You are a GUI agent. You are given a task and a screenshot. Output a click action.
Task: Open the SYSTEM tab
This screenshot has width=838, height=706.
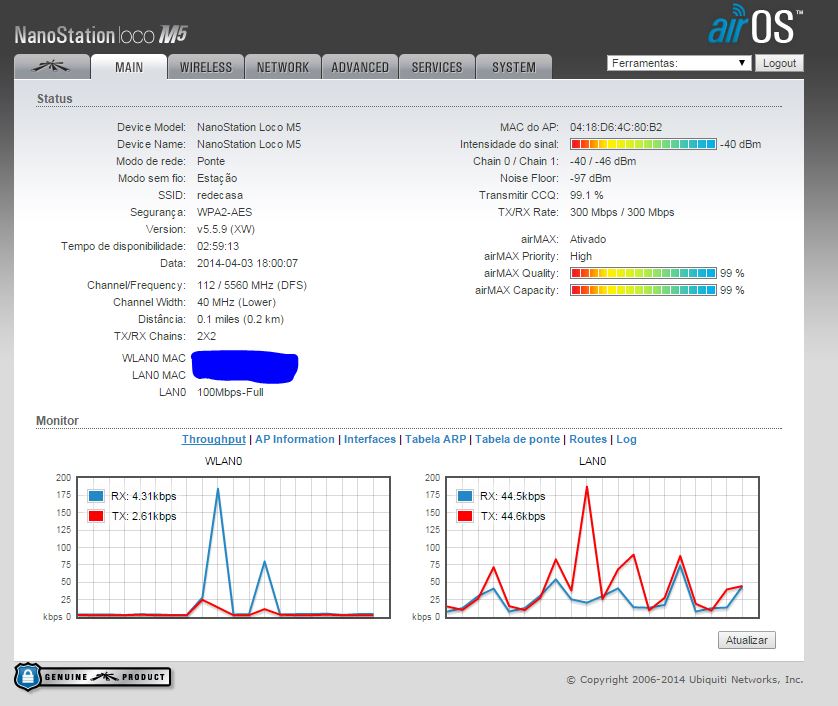[x=514, y=67]
